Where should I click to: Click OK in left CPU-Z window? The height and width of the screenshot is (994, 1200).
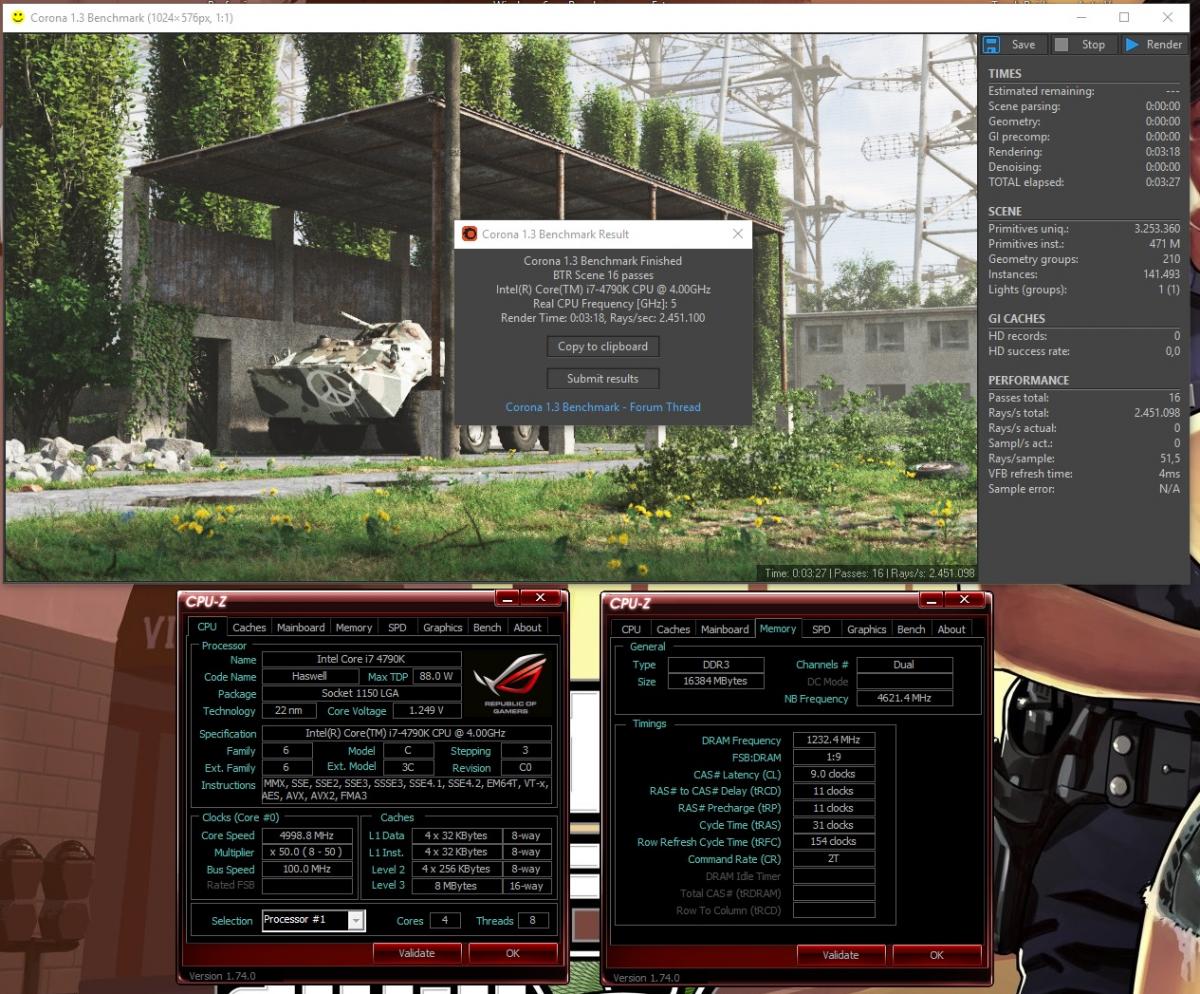(513, 953)
